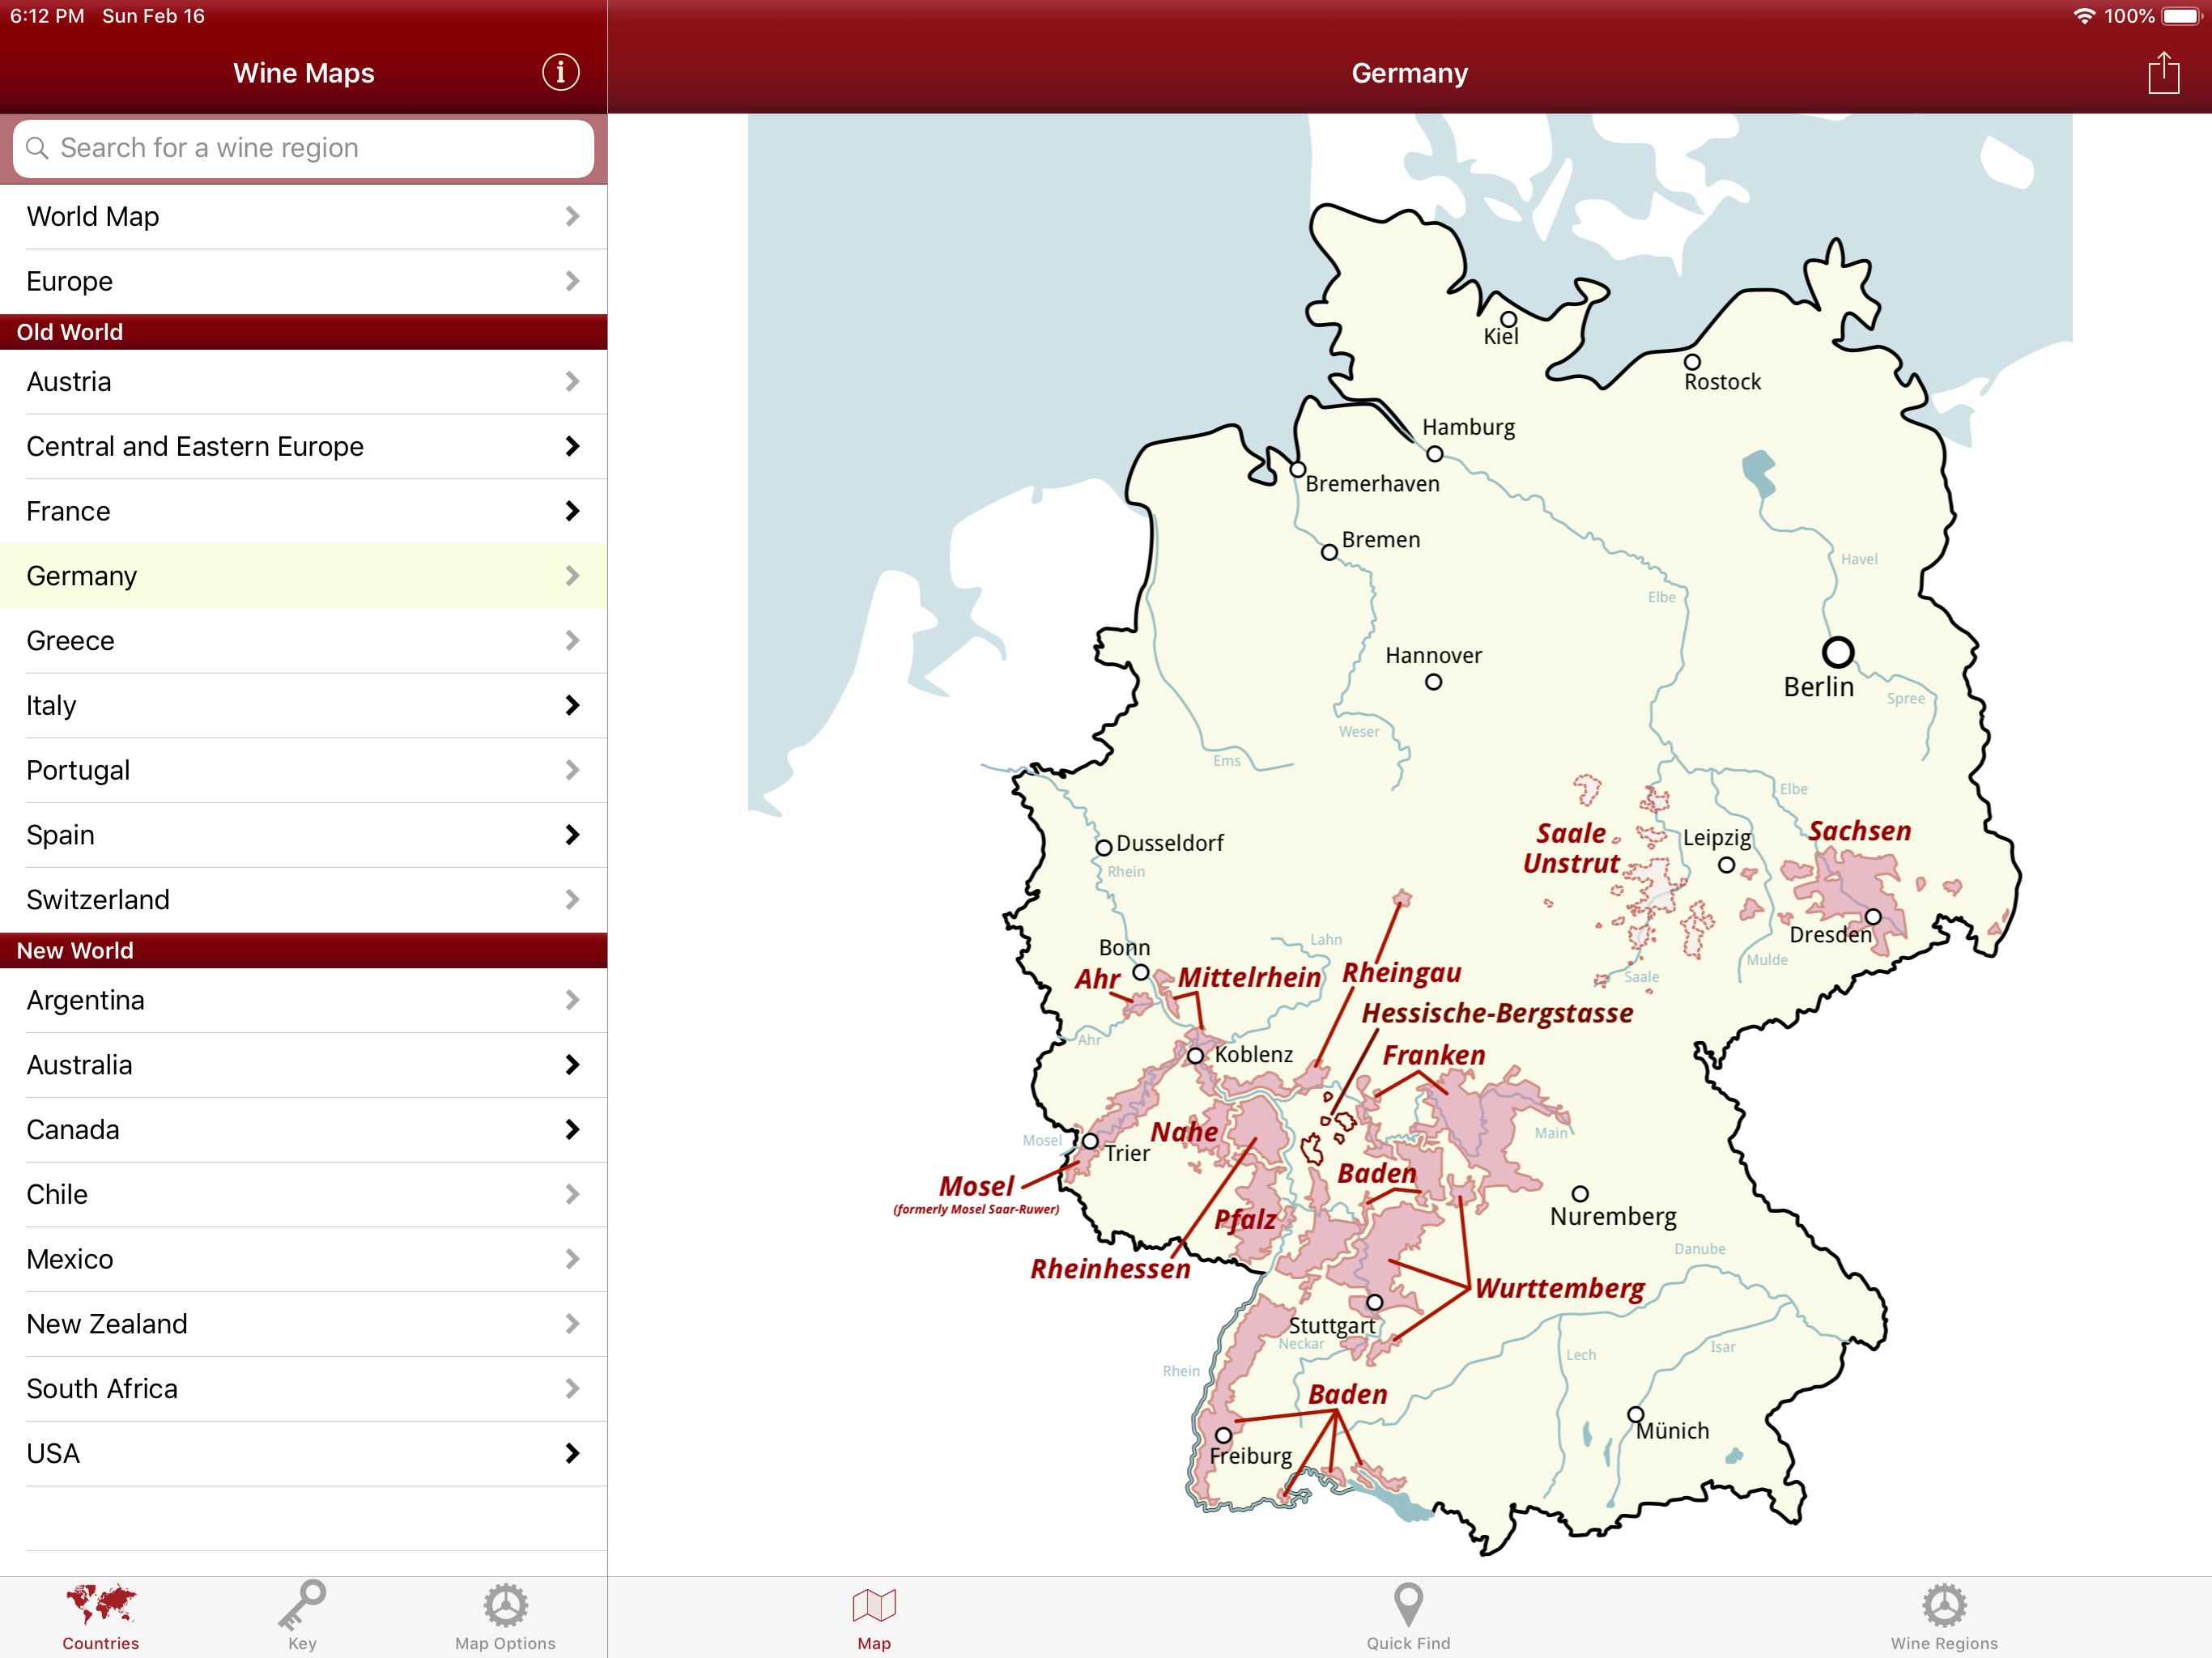The image size is (2212, 1658).
Task: Expand Italy's bold chevron arrow
Action: (572, 705)
